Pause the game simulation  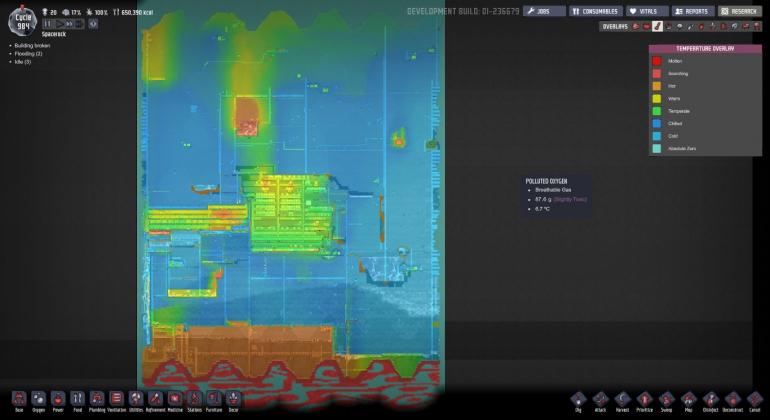tap(47, 23)
